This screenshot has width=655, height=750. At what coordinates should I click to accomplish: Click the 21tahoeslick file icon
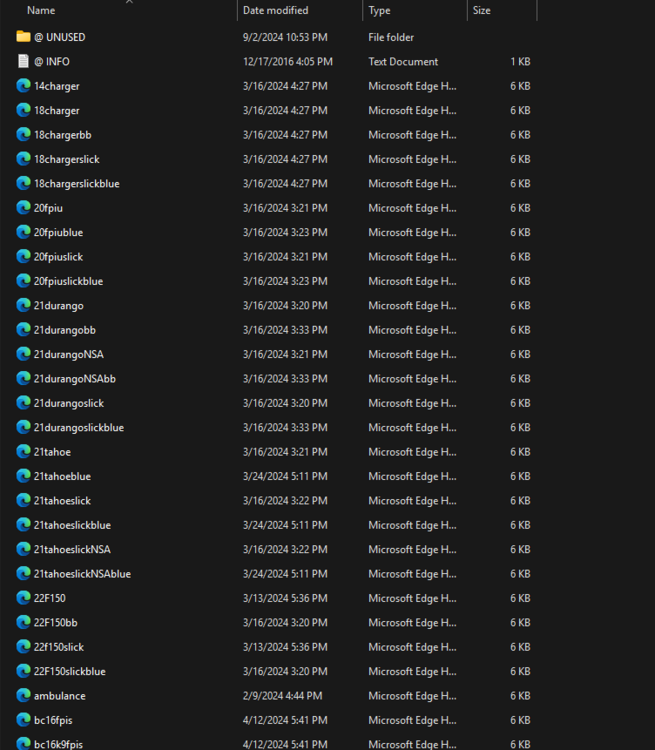(x=23, y=500)
